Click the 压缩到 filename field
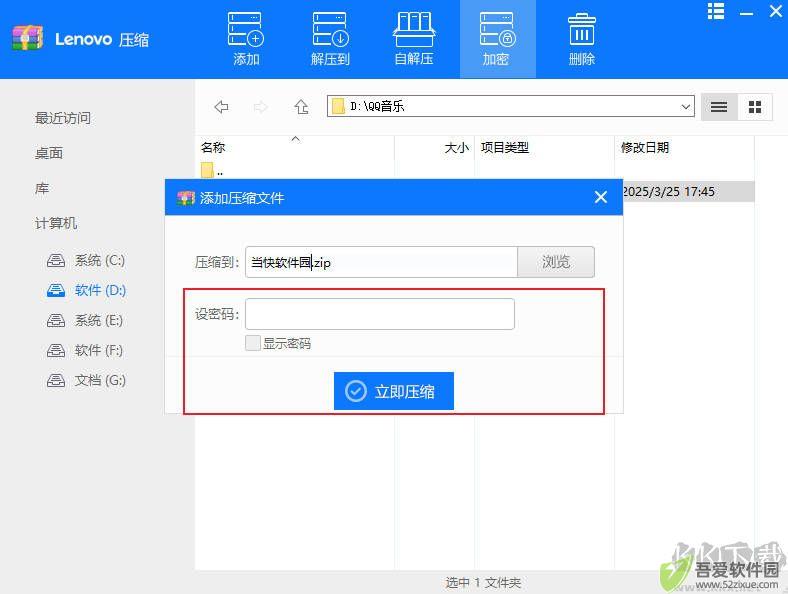The width and height of the screenshot is (788, 594). tap(381, 262)
